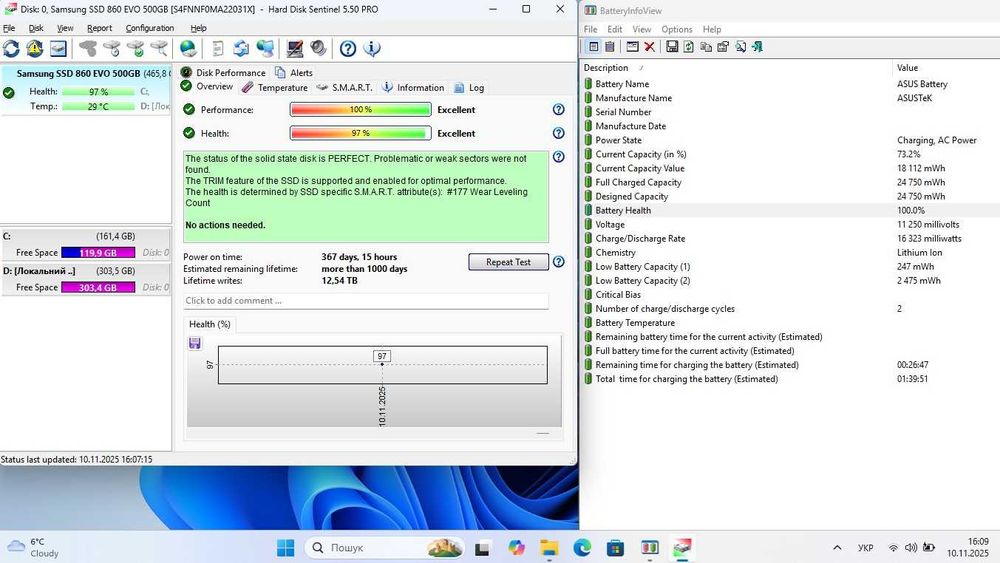Click the globe with computer toolbar icon
Viewport: 1000px width, 563px height.
[265, 48]
